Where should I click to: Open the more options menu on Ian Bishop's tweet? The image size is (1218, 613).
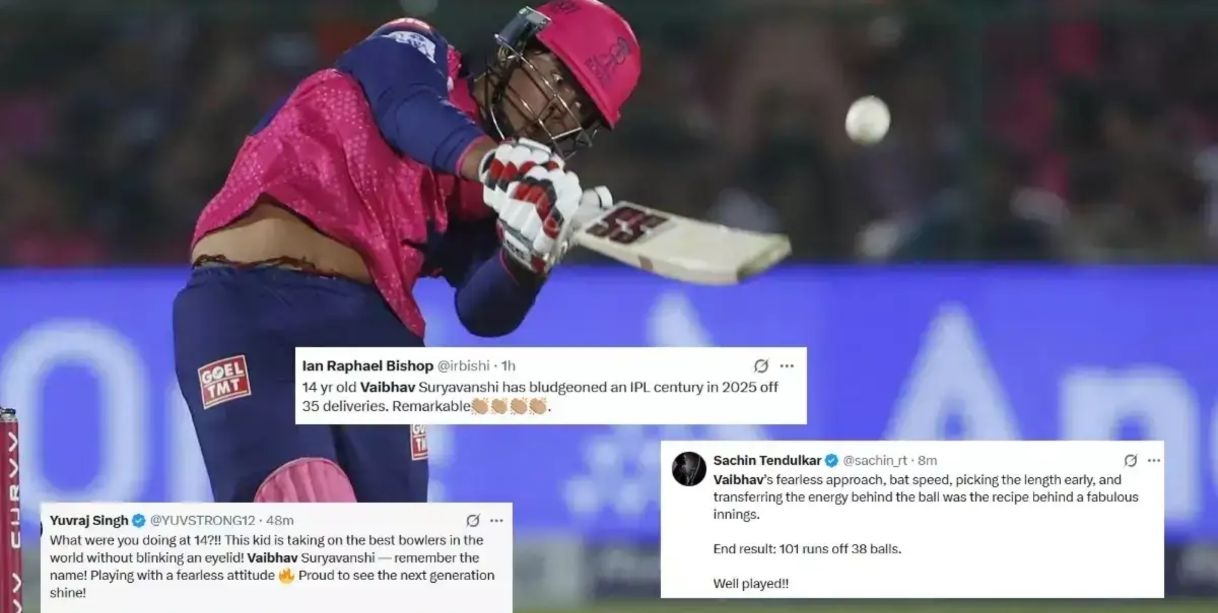(786, 366)
